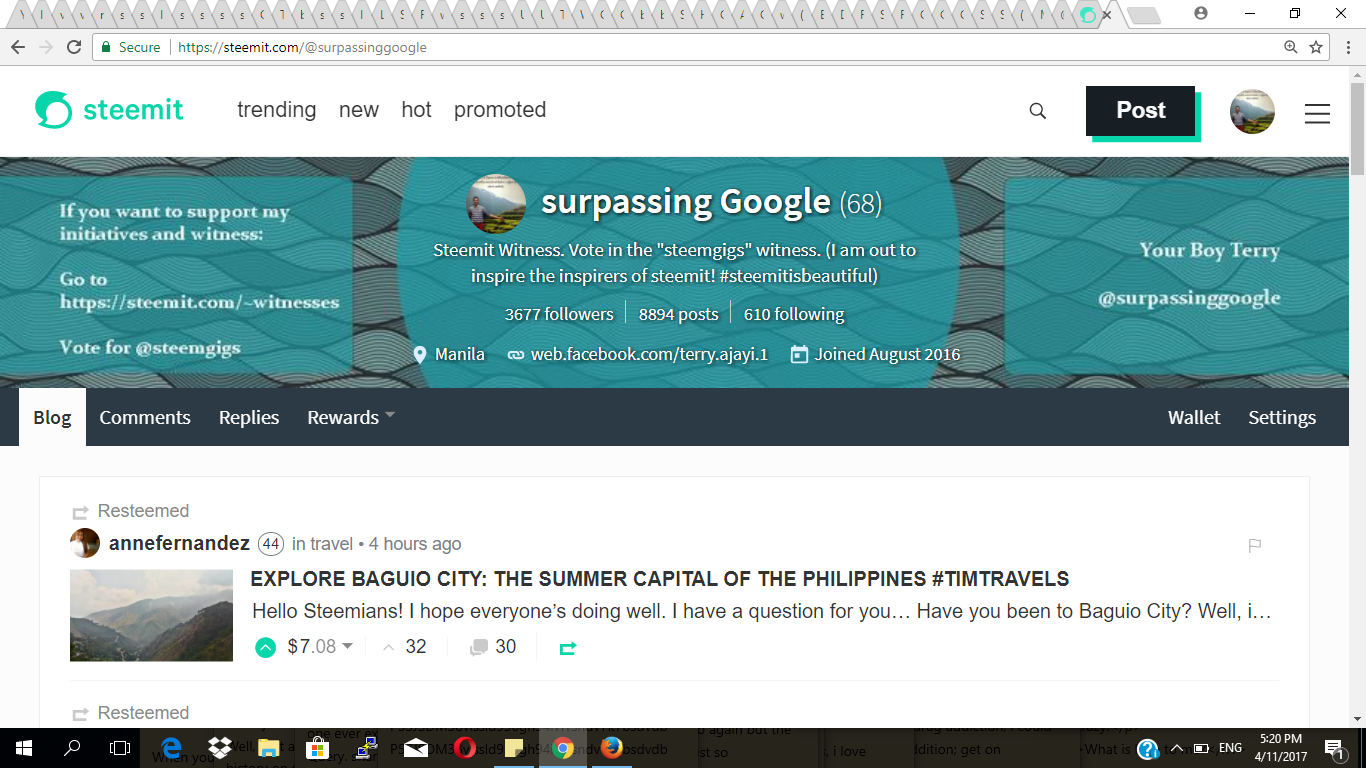Click the Baguio City post thumbnail
The height and width of the screenshot is (768, 1366).
pos(151,615)
